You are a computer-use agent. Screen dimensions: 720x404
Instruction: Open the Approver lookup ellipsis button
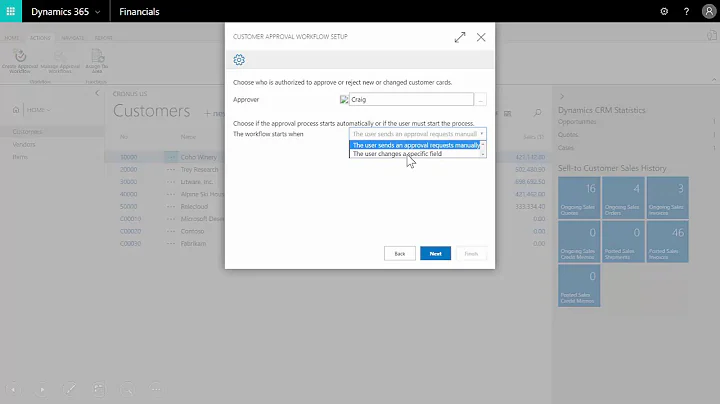(x=480, y=99)
